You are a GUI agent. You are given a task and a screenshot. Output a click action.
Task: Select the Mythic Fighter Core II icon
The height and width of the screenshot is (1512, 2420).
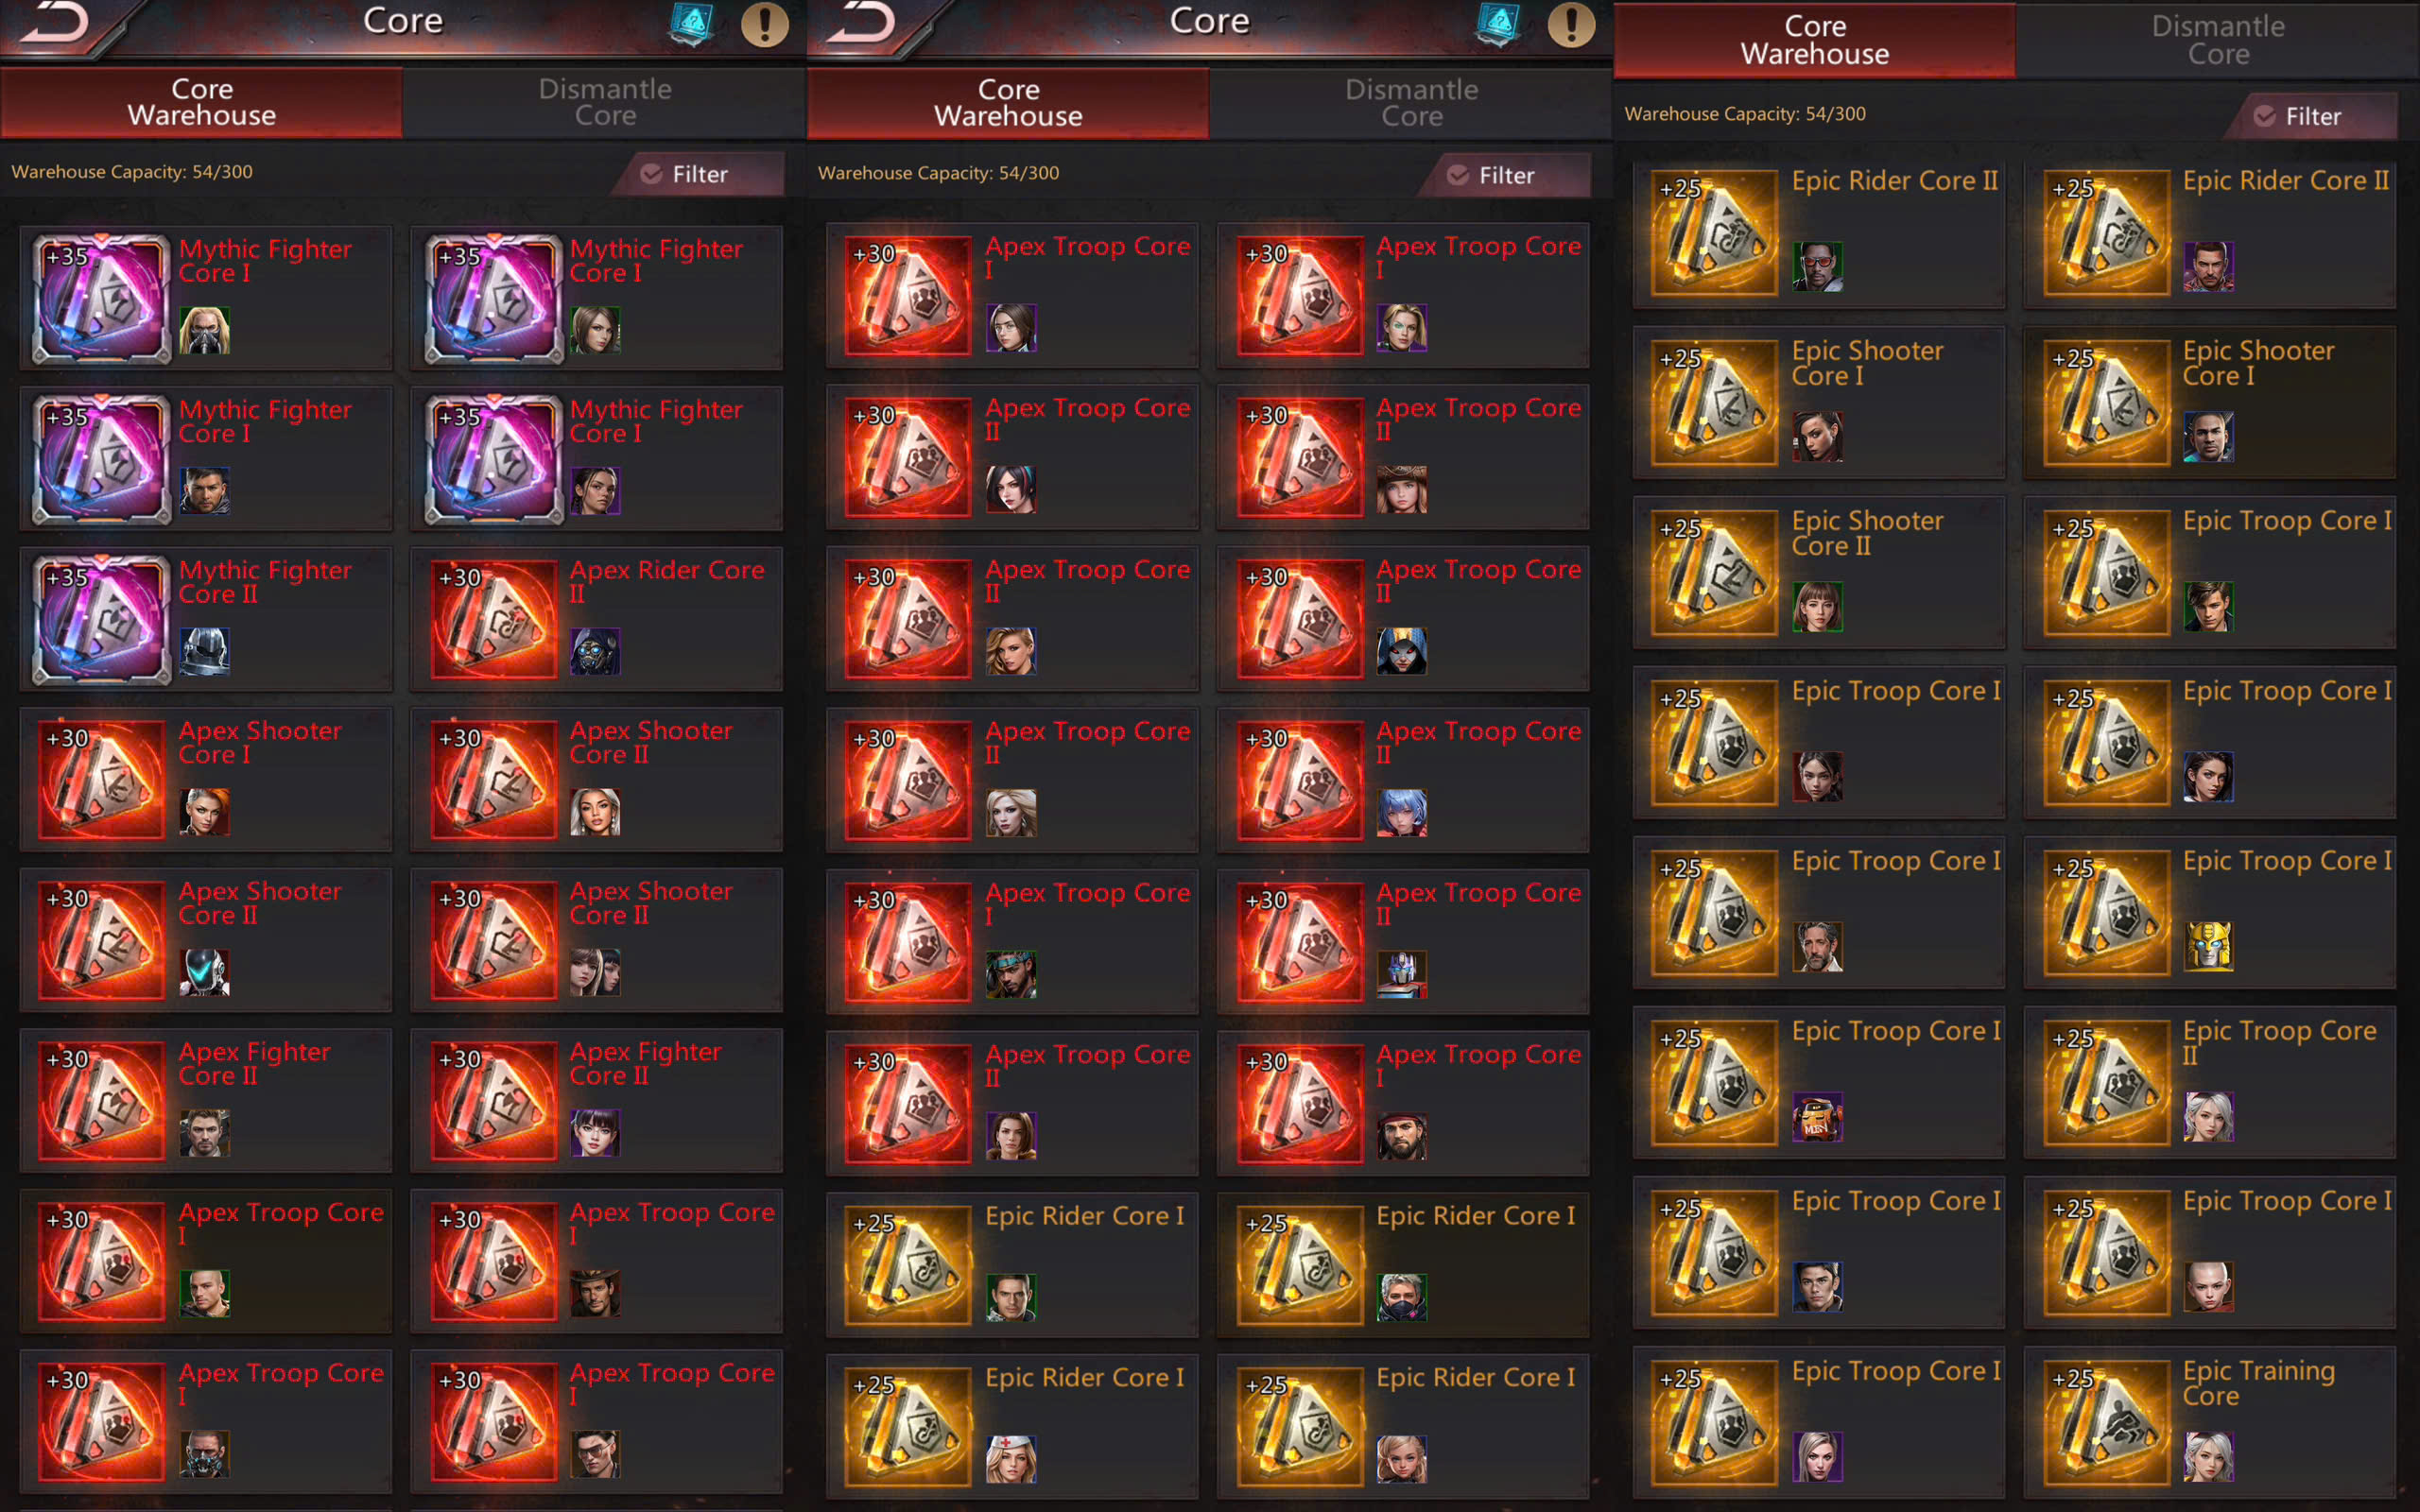[101, 619]
